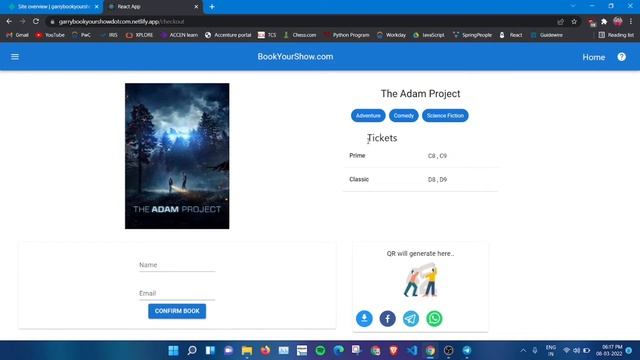Open Windows taskbar search
Image resolution: width=640 pixels, height=360 pixels.
pos(192,351)
